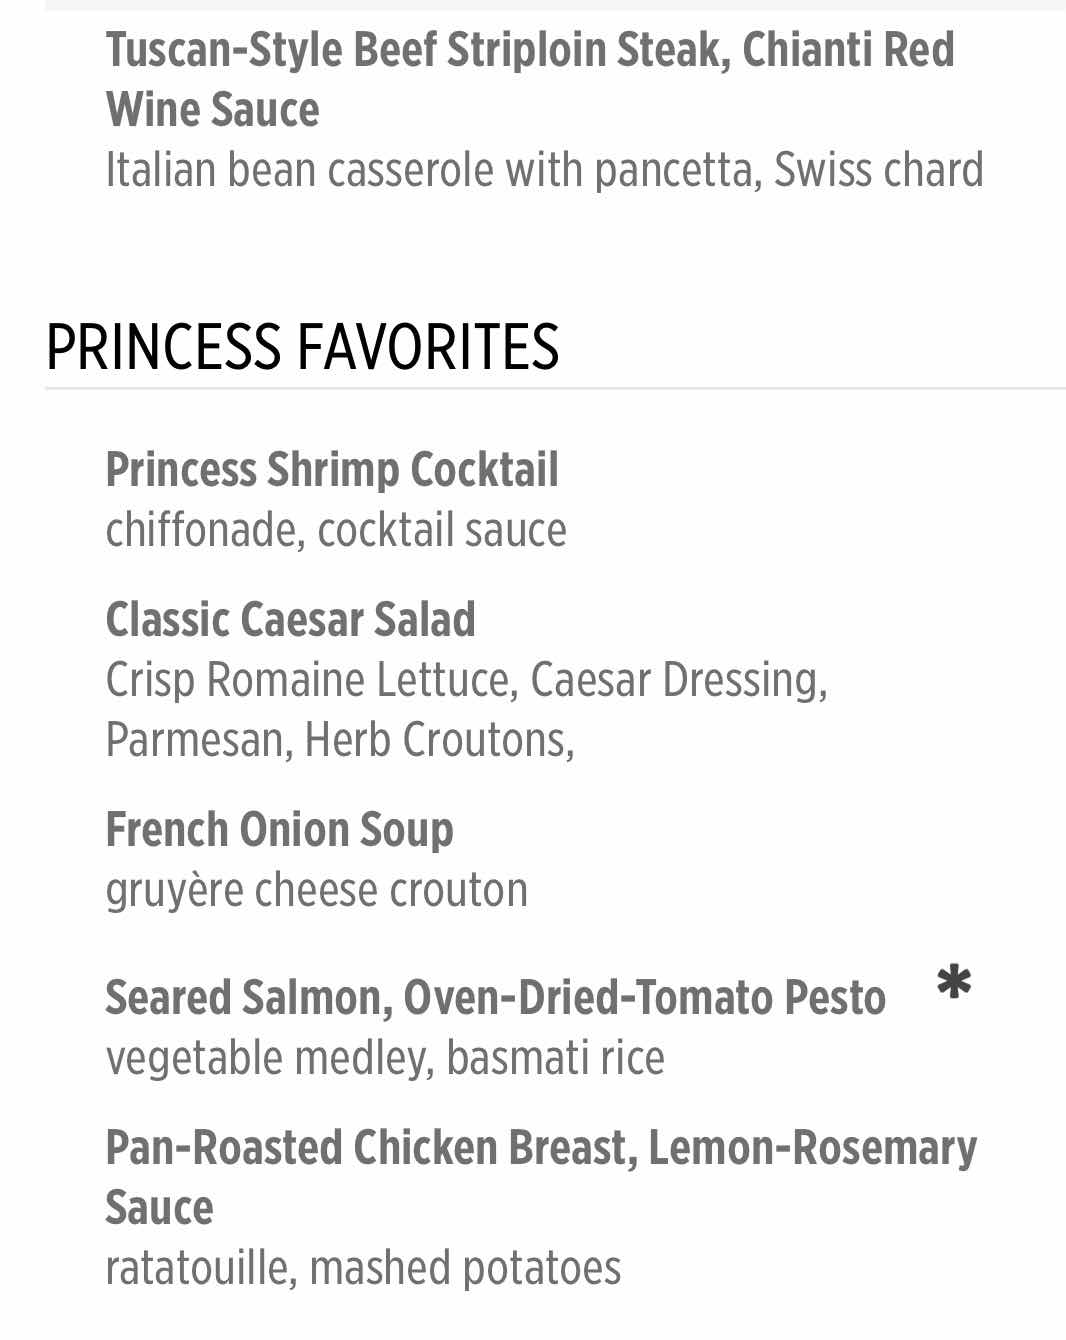1066x1340 pixels.
Task: Select the gruyère cheese crouton description
Action: click(x=316, y=890)
